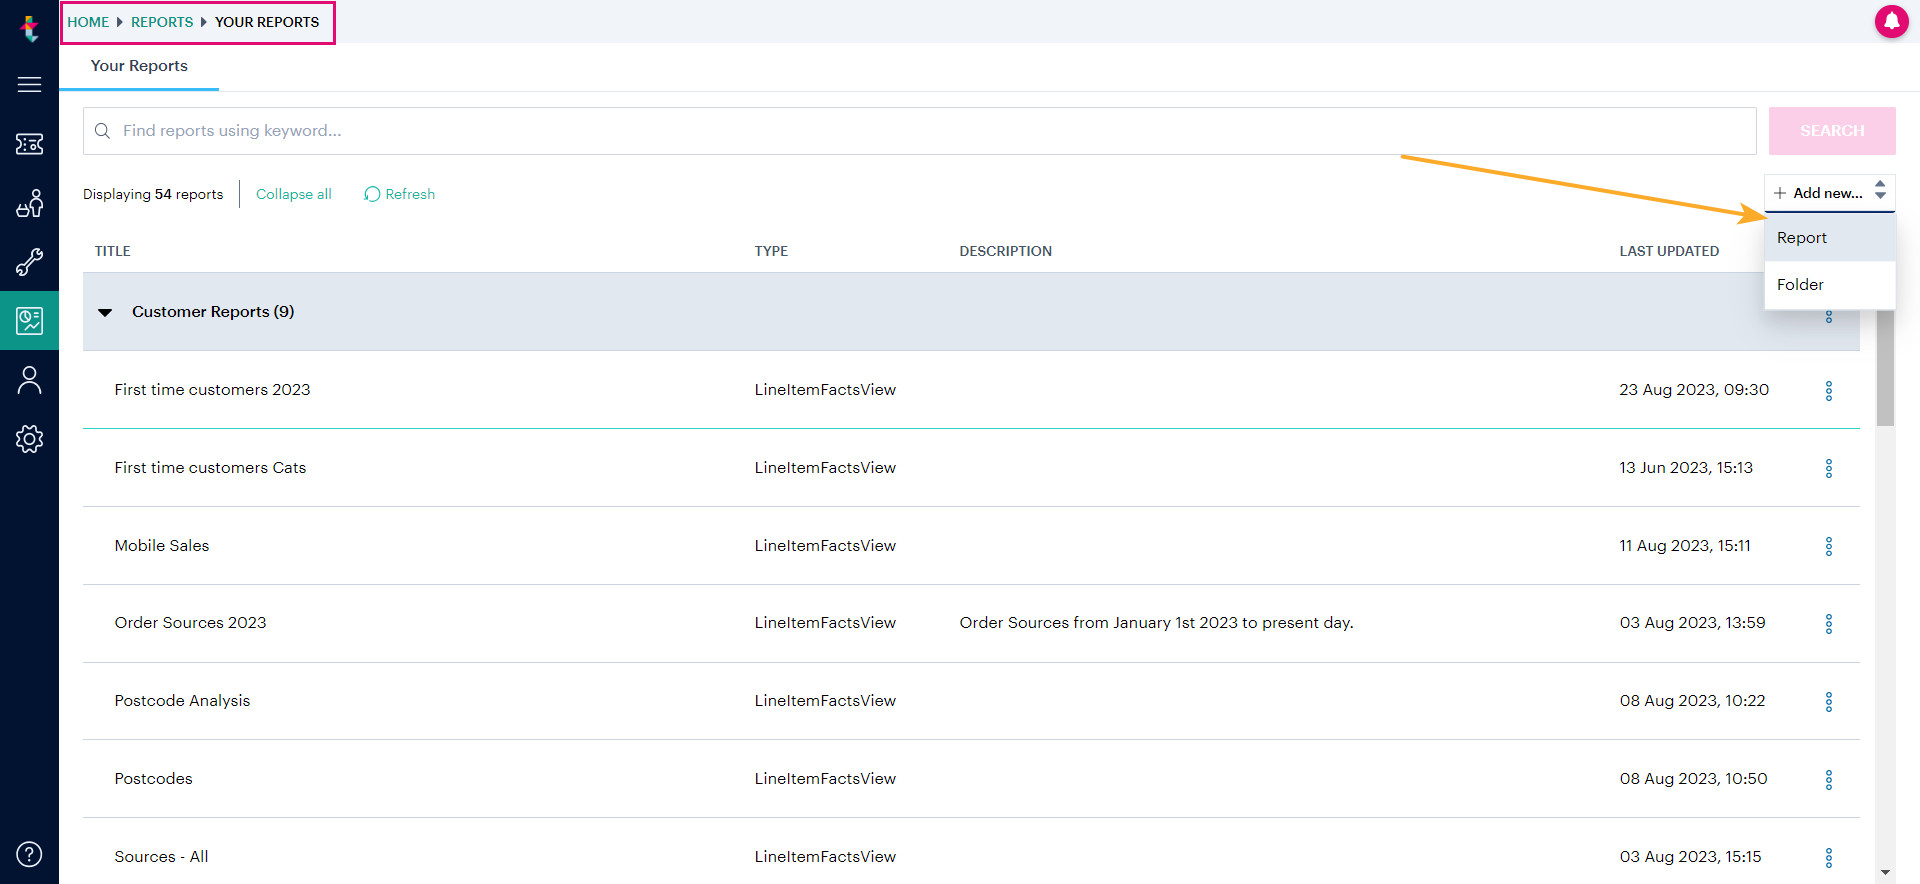Screen dimensions: 1920x884
Task: Click the Order Sources description text
Action: point(1157,623)
